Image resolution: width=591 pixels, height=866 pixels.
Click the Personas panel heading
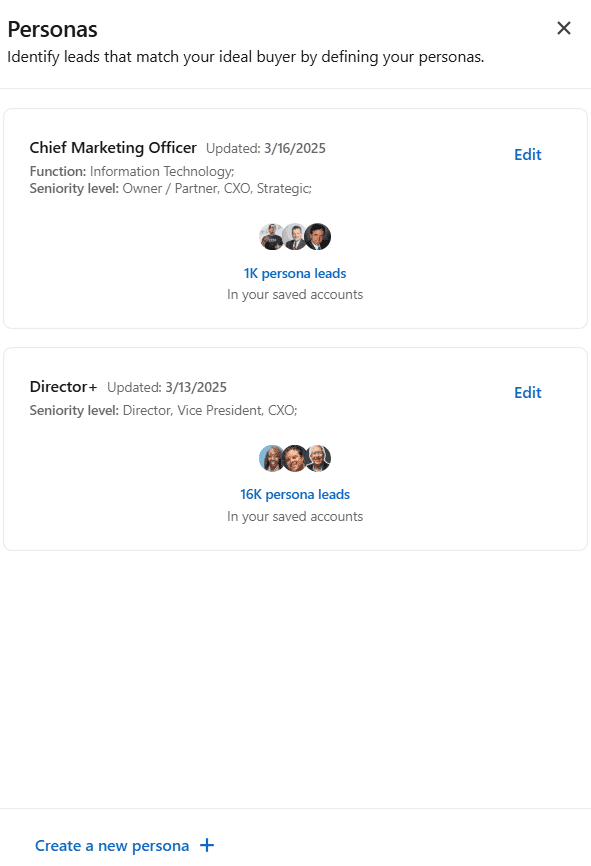coord(52,29)
